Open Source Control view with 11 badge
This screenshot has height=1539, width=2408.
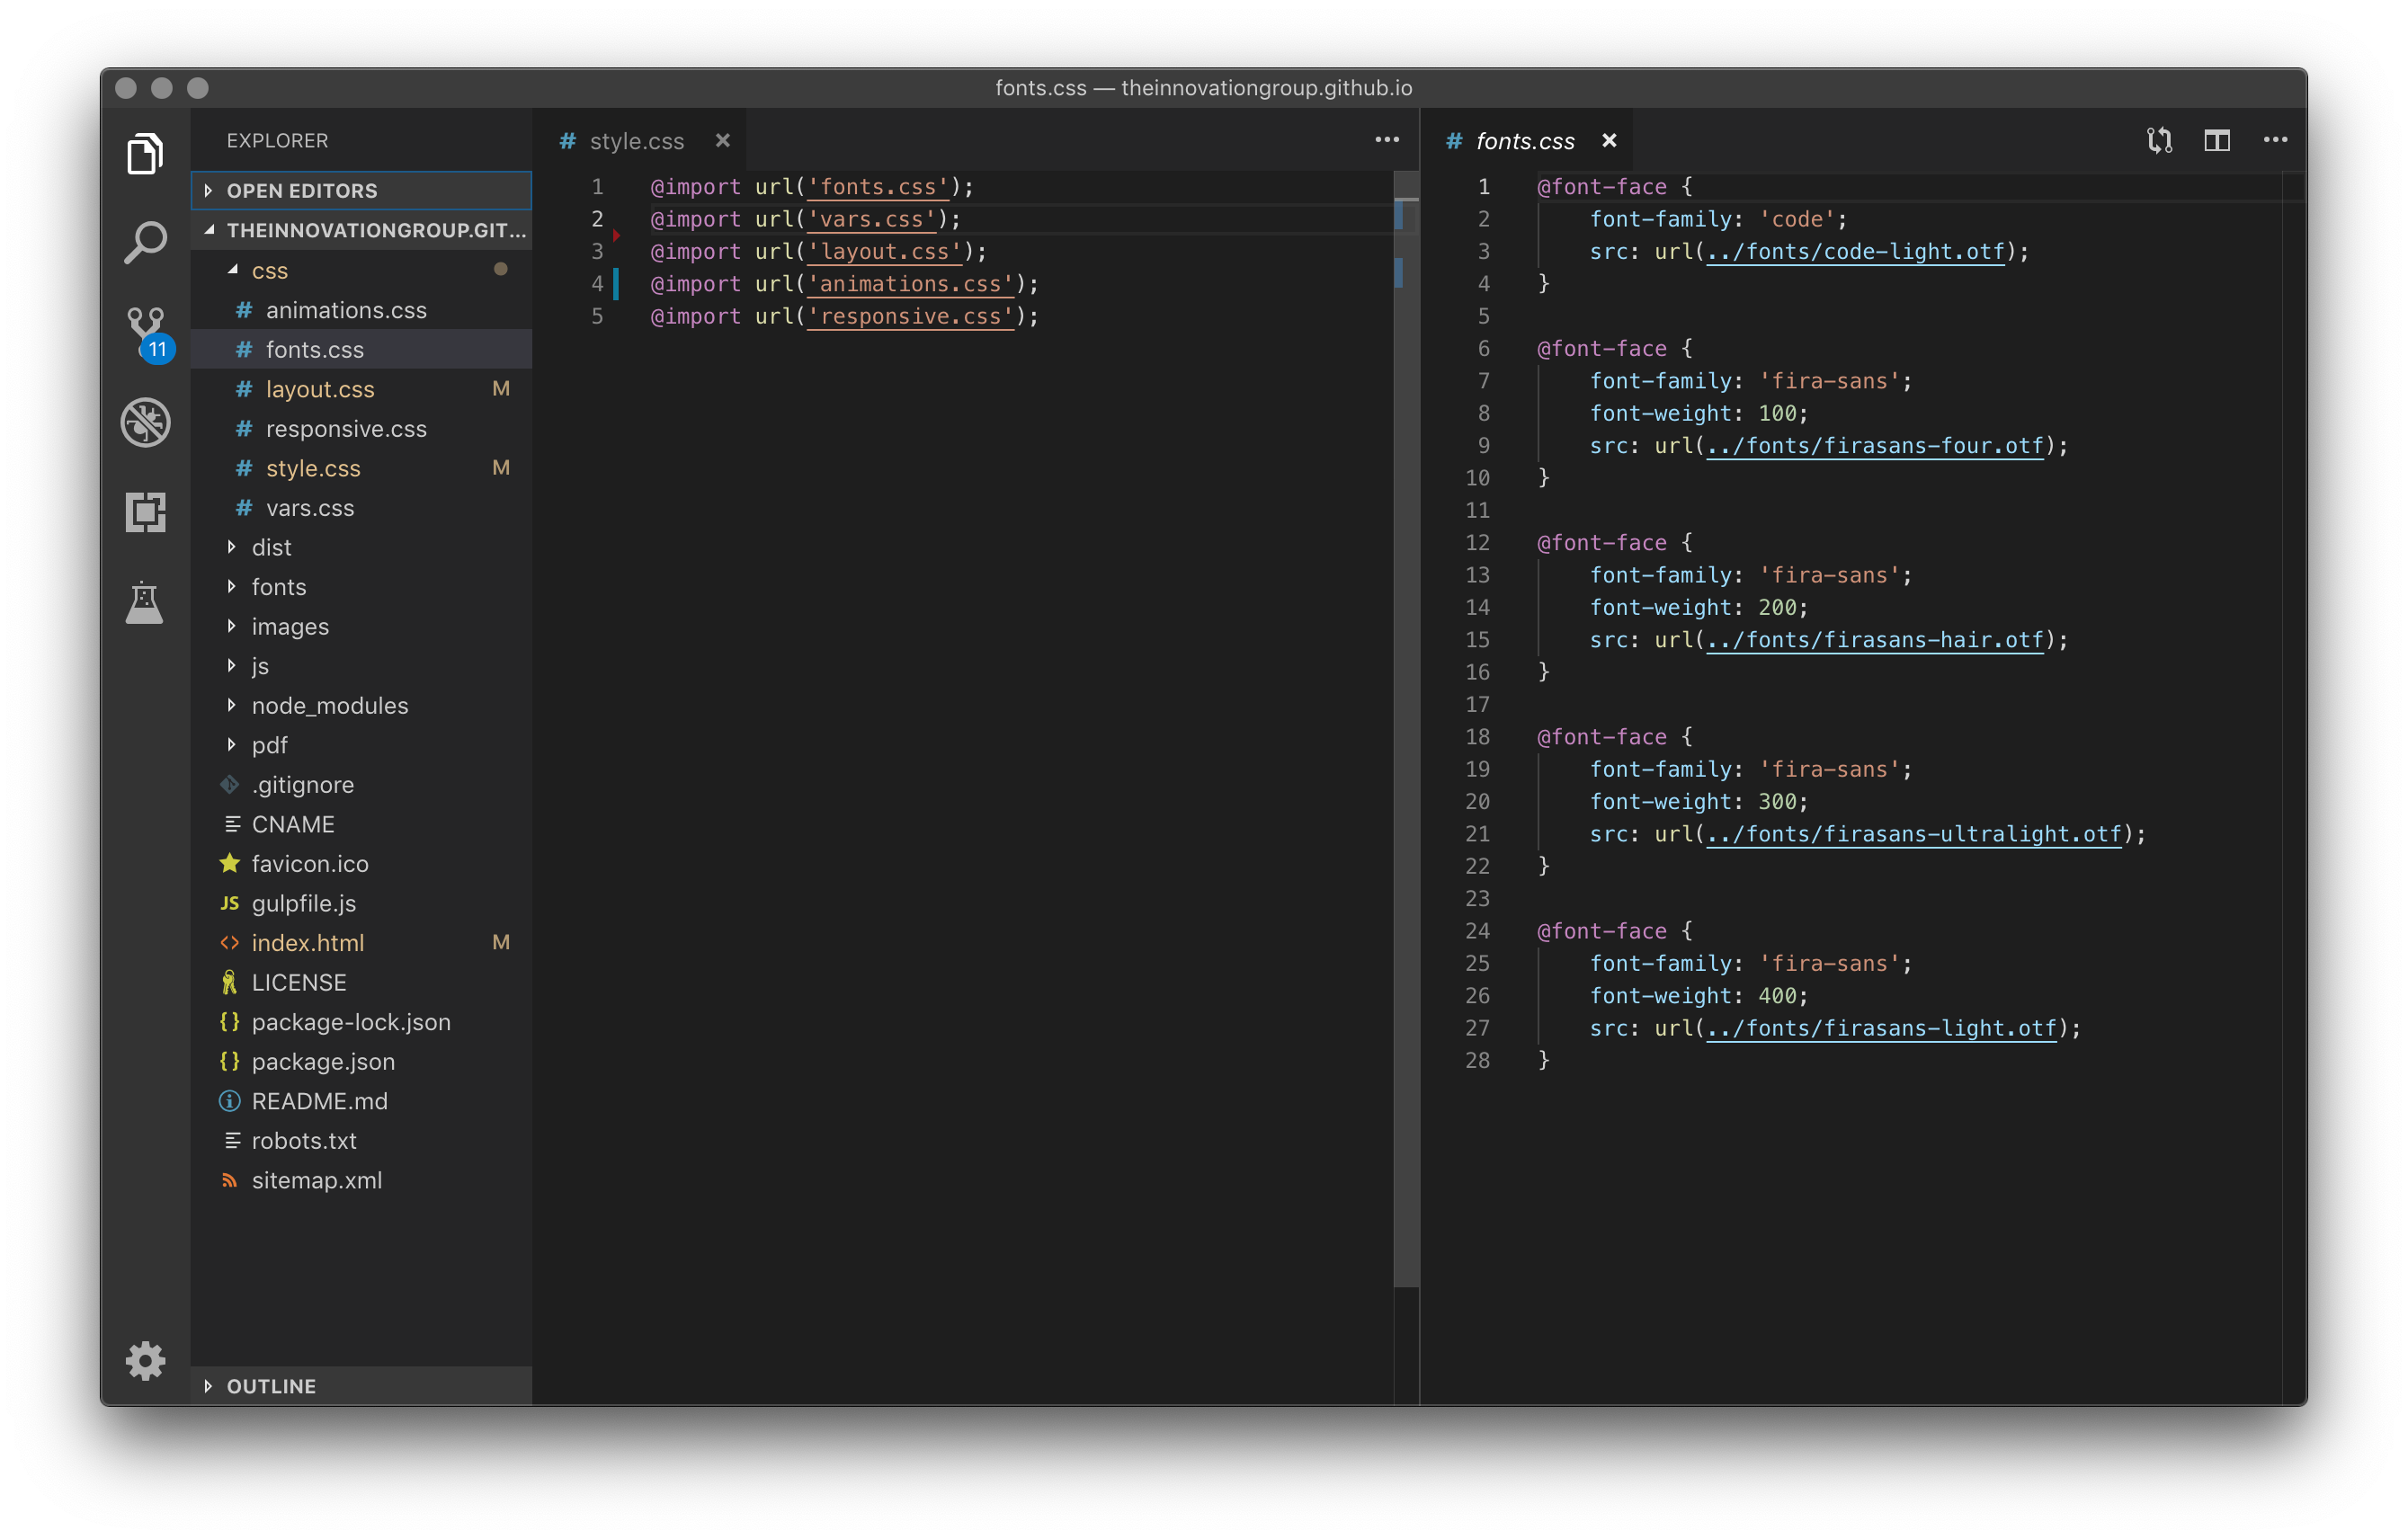[146, 332]
